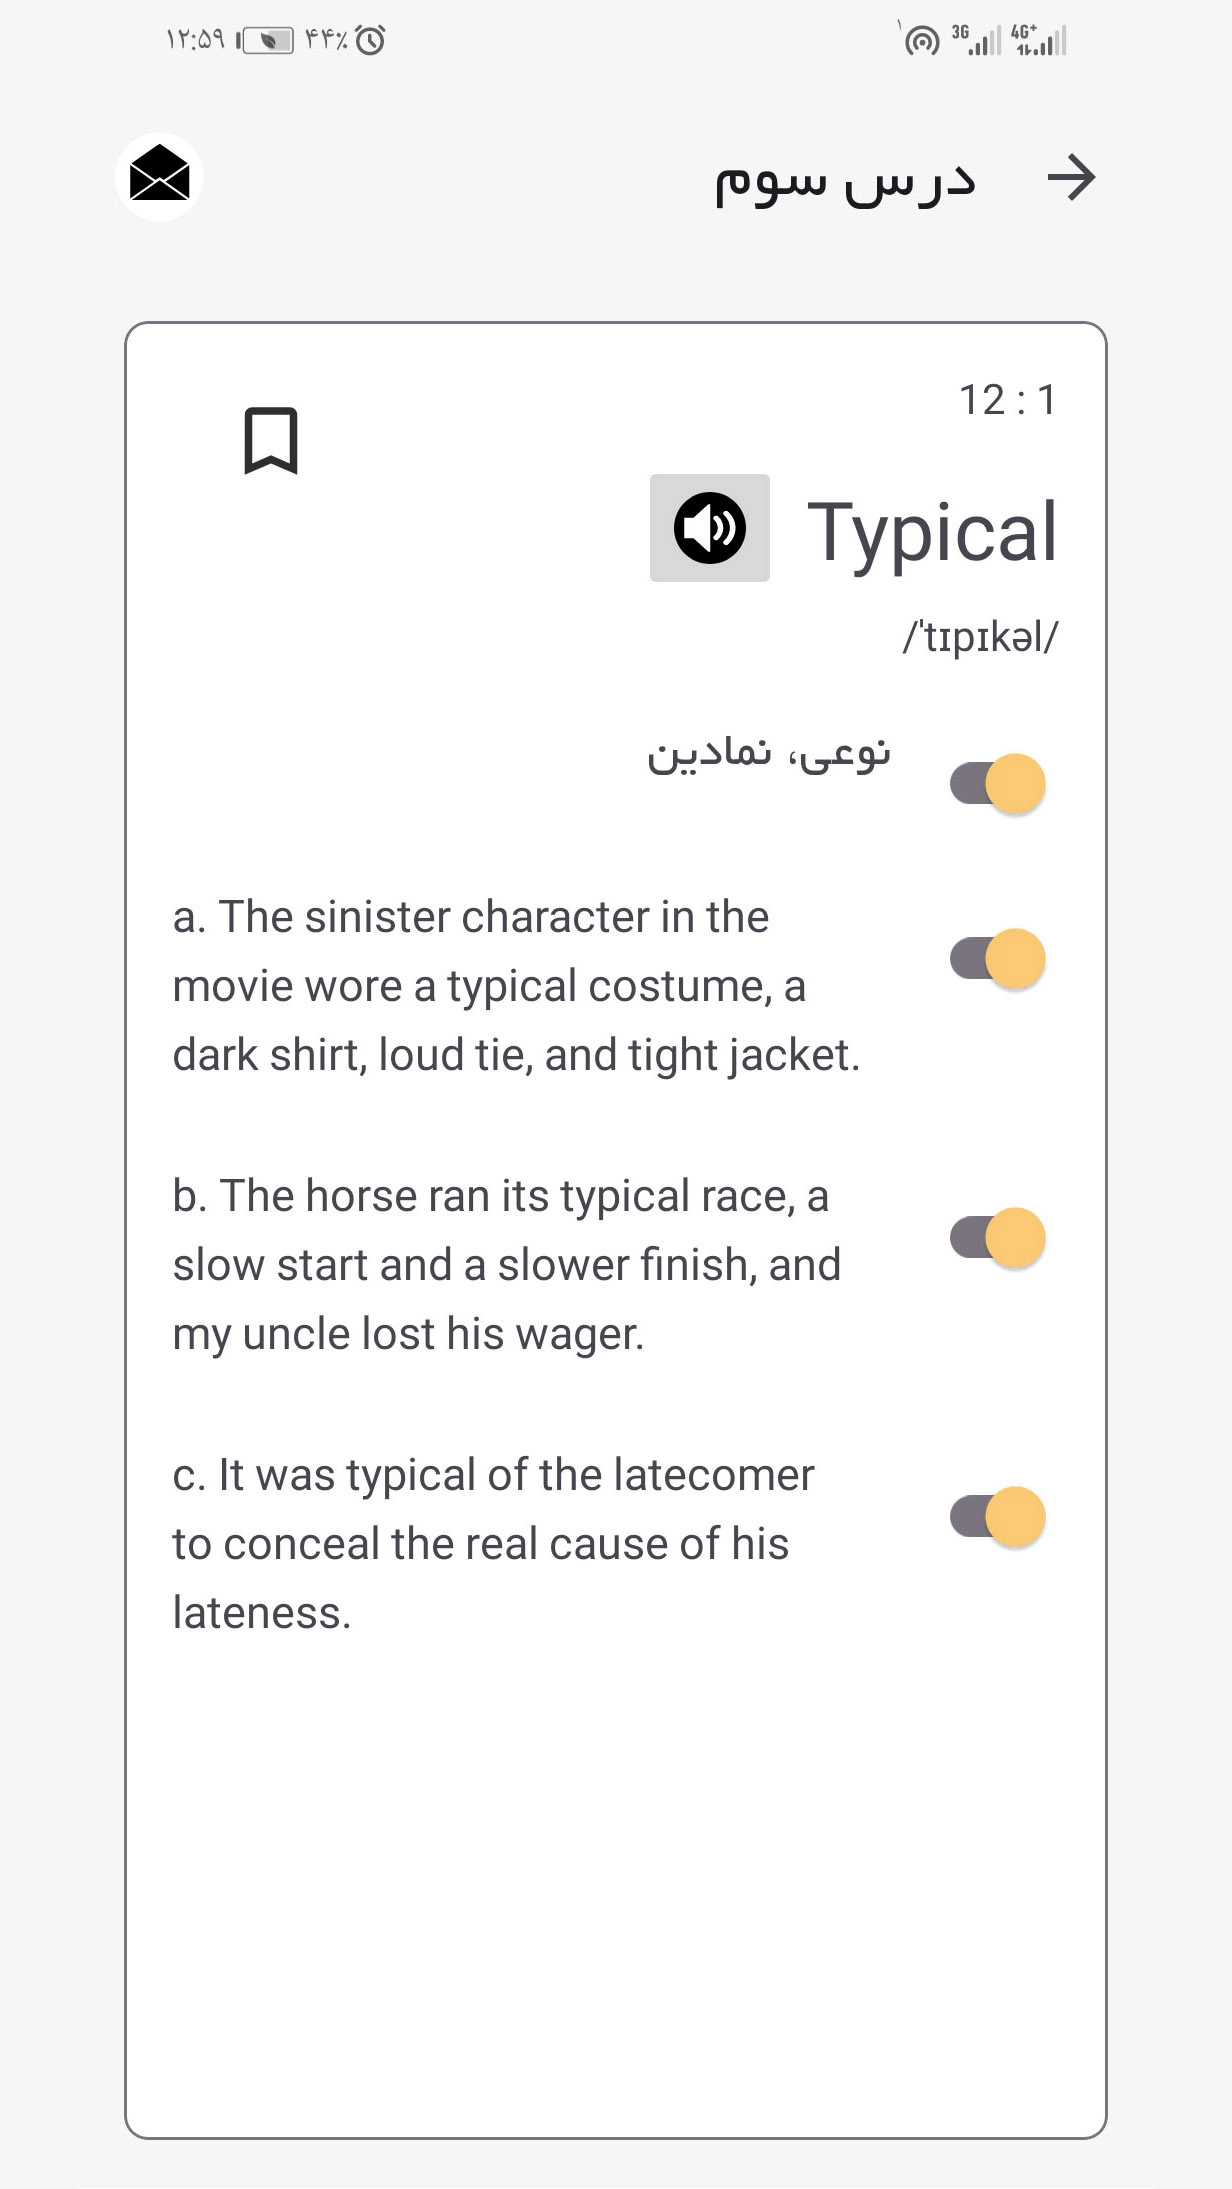Tap the word heading Typical

click(932, 532)
